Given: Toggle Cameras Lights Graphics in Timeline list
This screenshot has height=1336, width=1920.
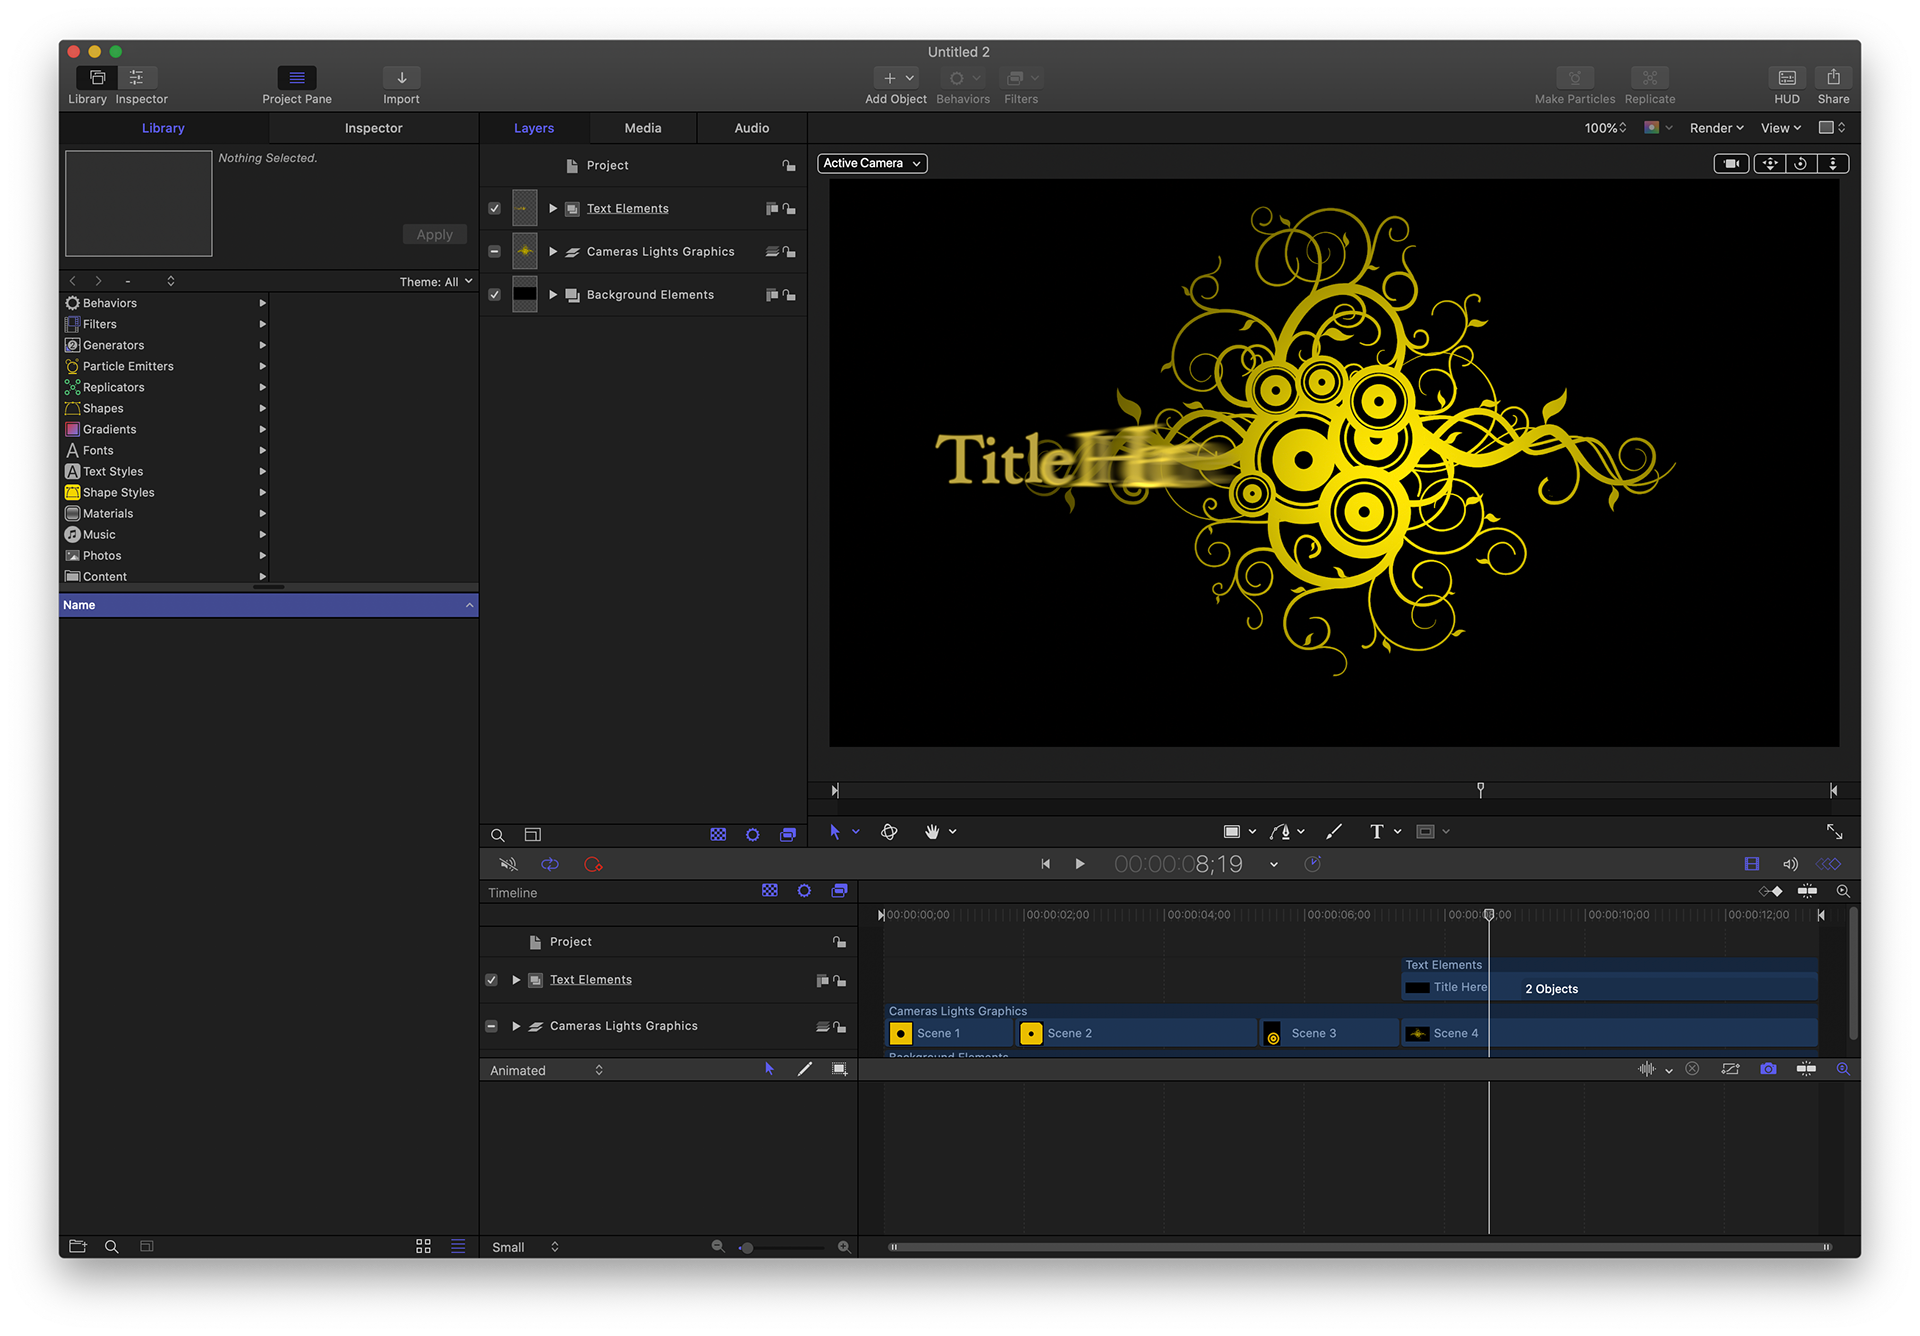Looking at the screenshot, I should 491,1026.
